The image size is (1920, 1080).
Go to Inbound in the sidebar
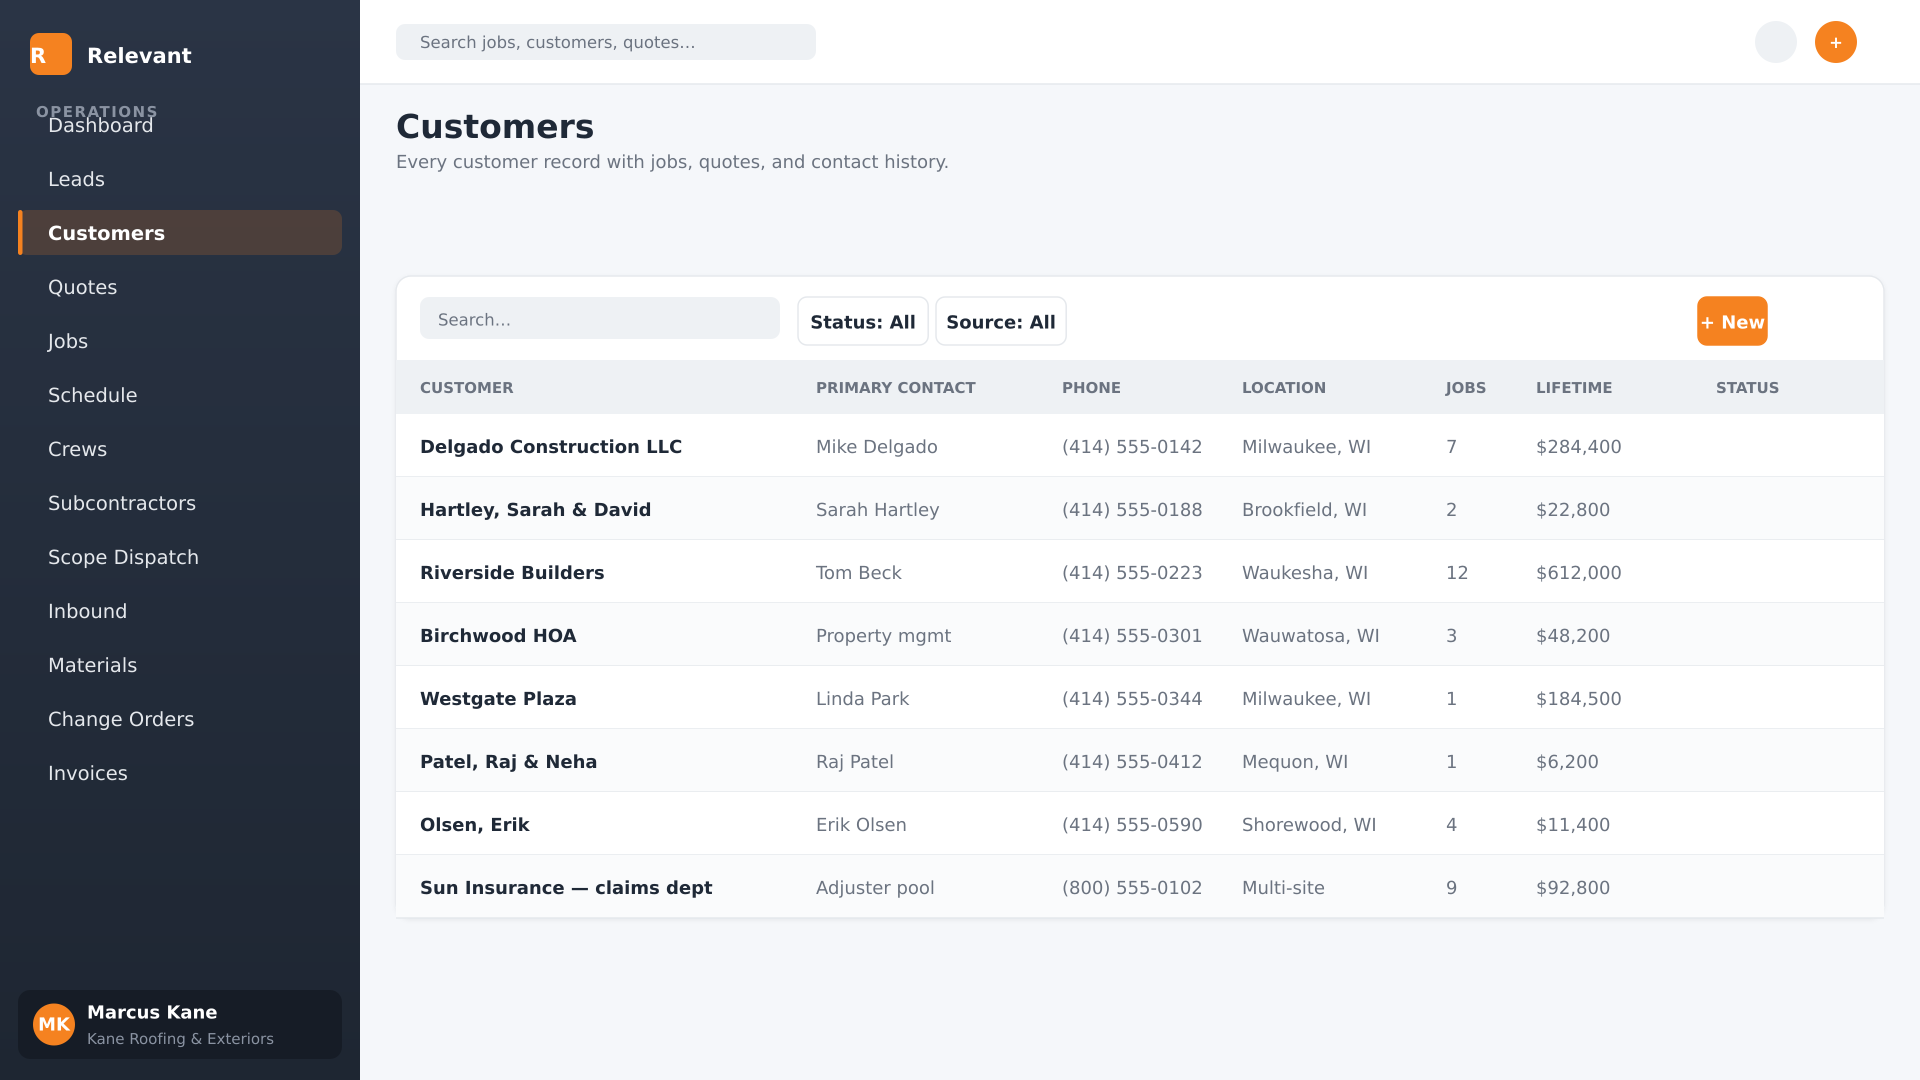click(x=180, y=611)
